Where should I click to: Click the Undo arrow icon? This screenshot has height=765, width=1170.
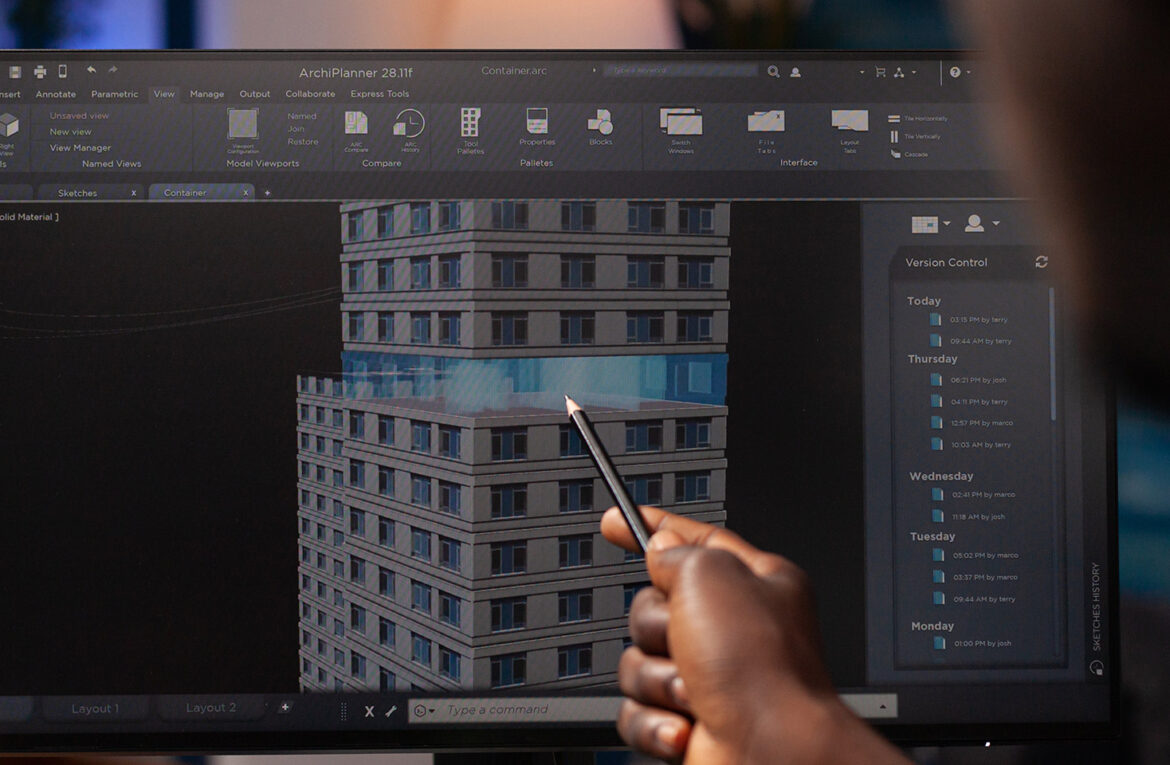(x=91, y=69)
